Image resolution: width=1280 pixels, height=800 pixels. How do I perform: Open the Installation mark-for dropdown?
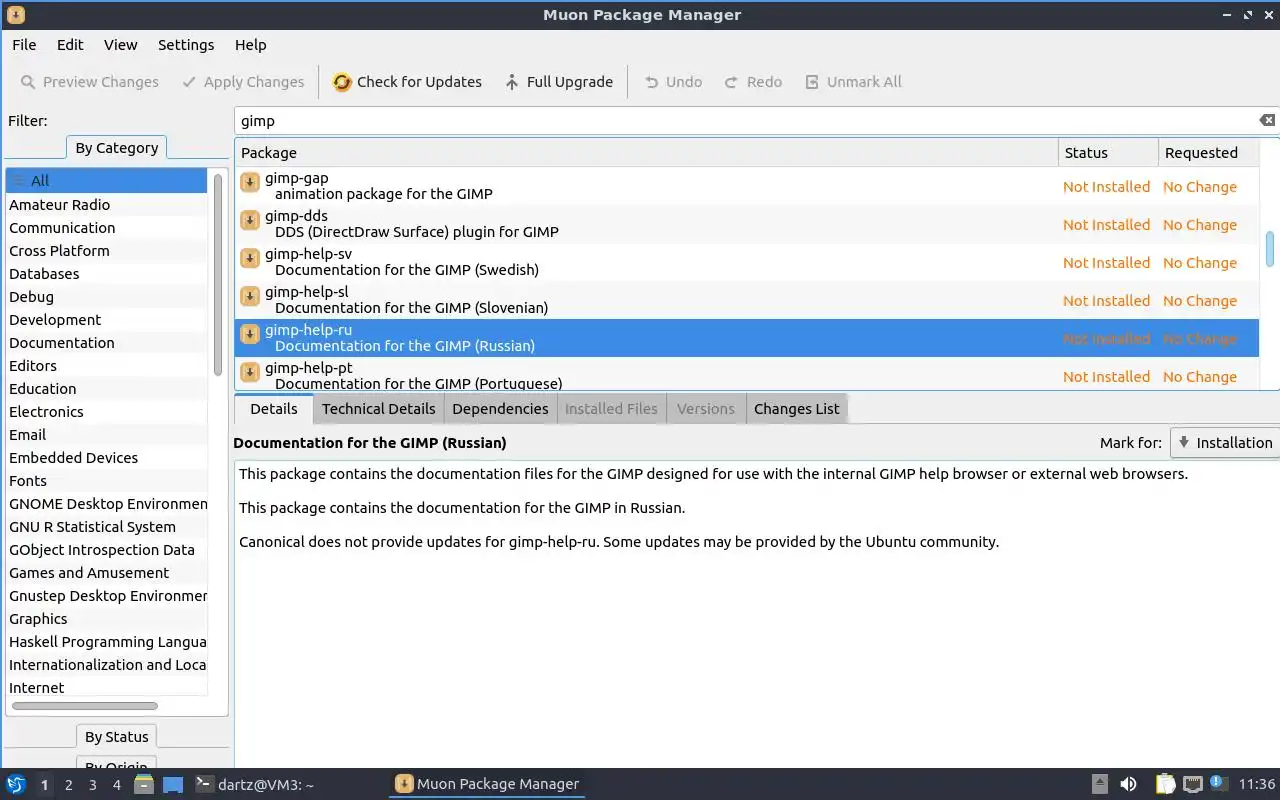(1225, 442)
